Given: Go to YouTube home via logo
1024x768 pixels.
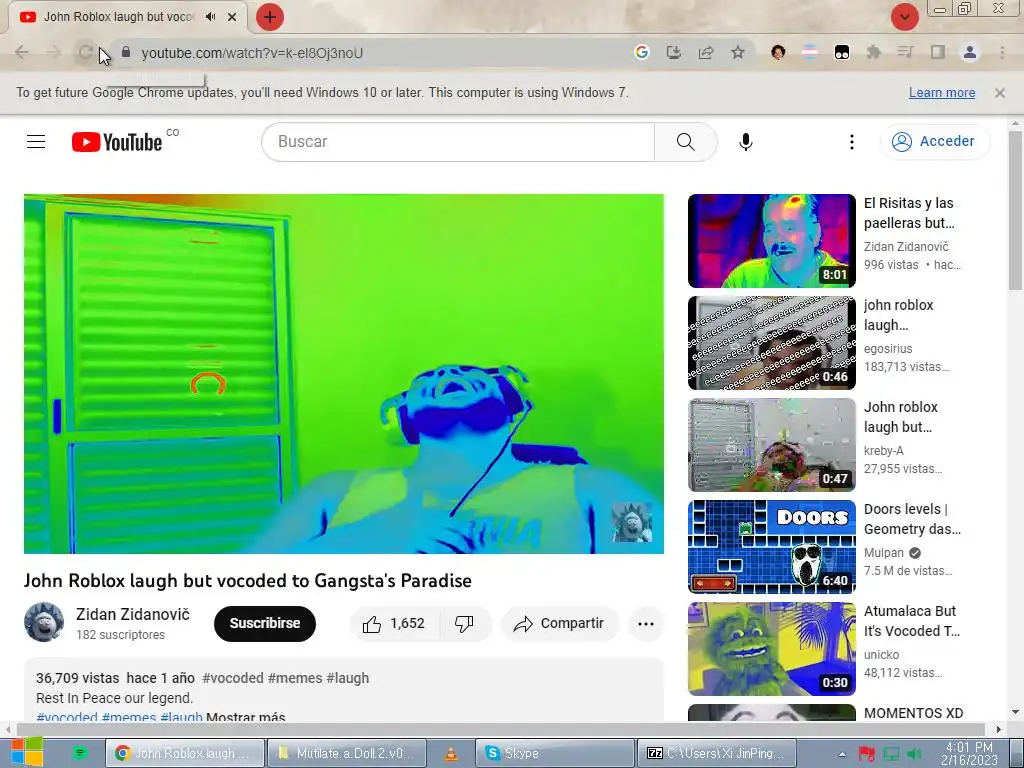Looking at the screenshot, I should (117, 142).
